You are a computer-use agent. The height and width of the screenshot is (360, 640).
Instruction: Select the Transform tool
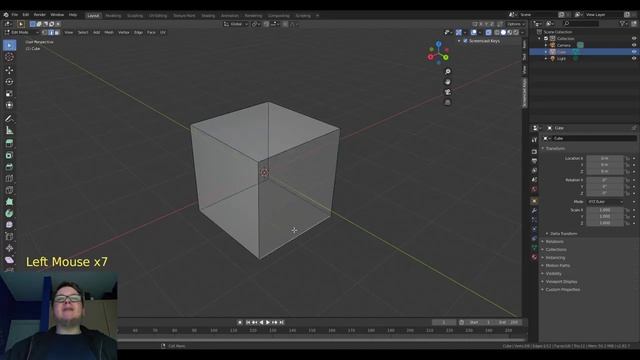click(9, 105)
